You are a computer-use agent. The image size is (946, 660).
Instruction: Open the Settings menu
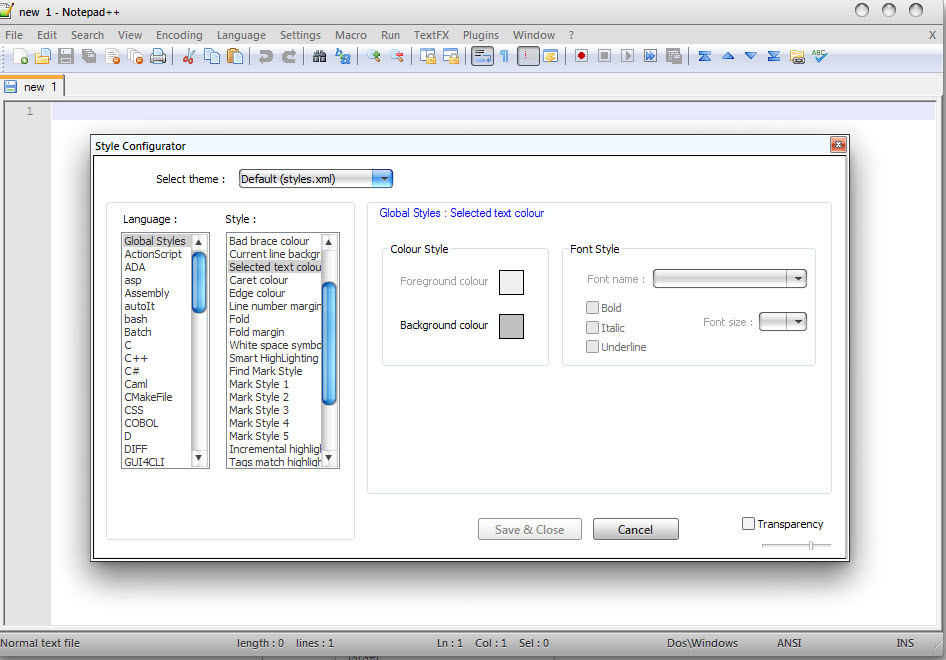300,35
